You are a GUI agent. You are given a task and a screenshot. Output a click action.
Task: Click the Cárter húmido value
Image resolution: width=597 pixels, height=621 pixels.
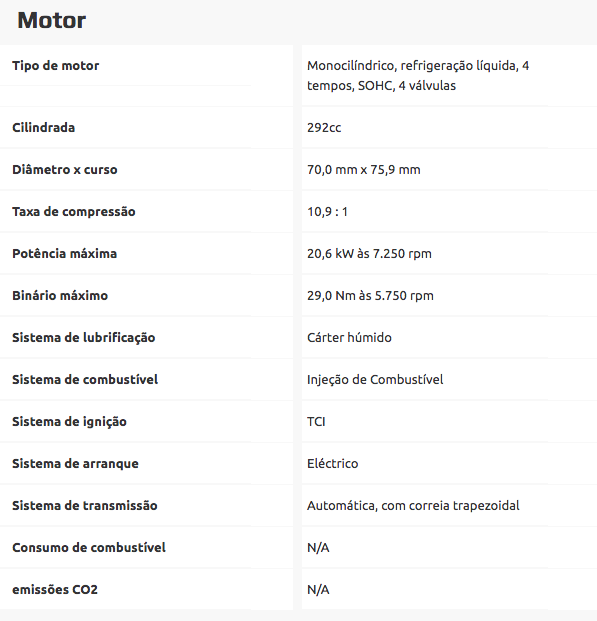(349, 337)
